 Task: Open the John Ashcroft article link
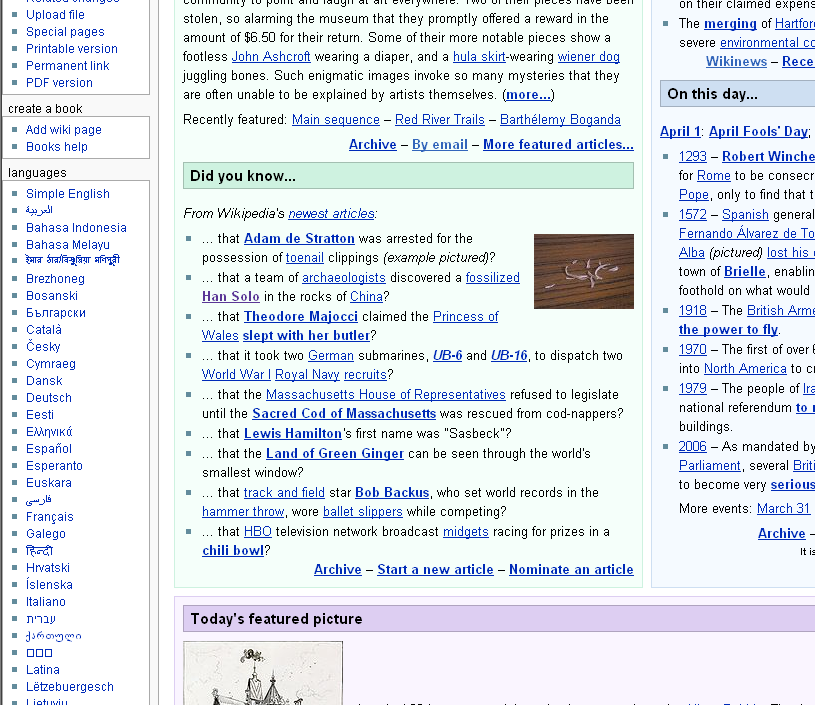tap(271, 57)
